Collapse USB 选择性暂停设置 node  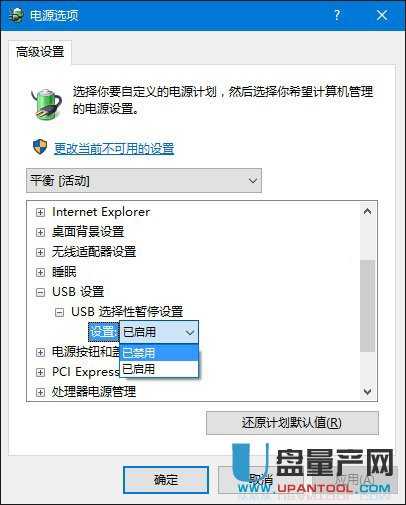coord(59,312)
